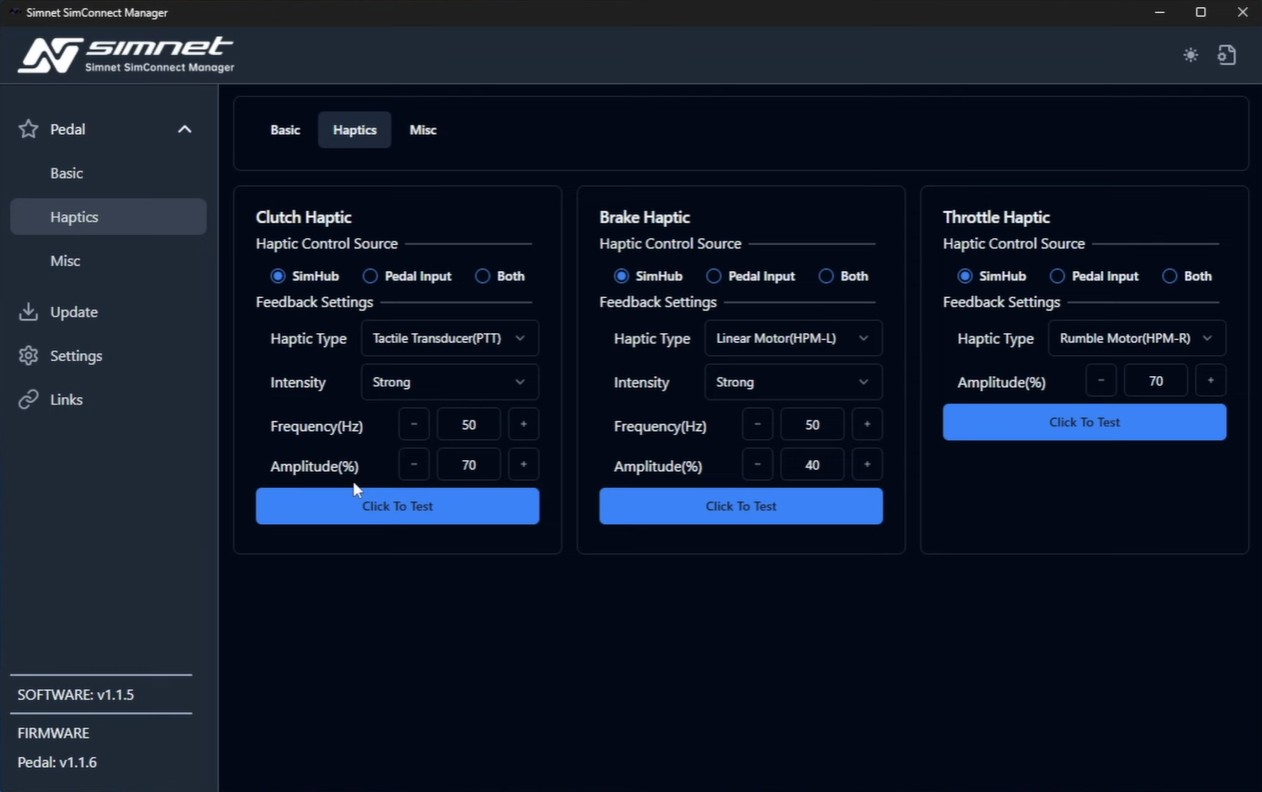Switch to the Basic tab

tap(285, 130)
